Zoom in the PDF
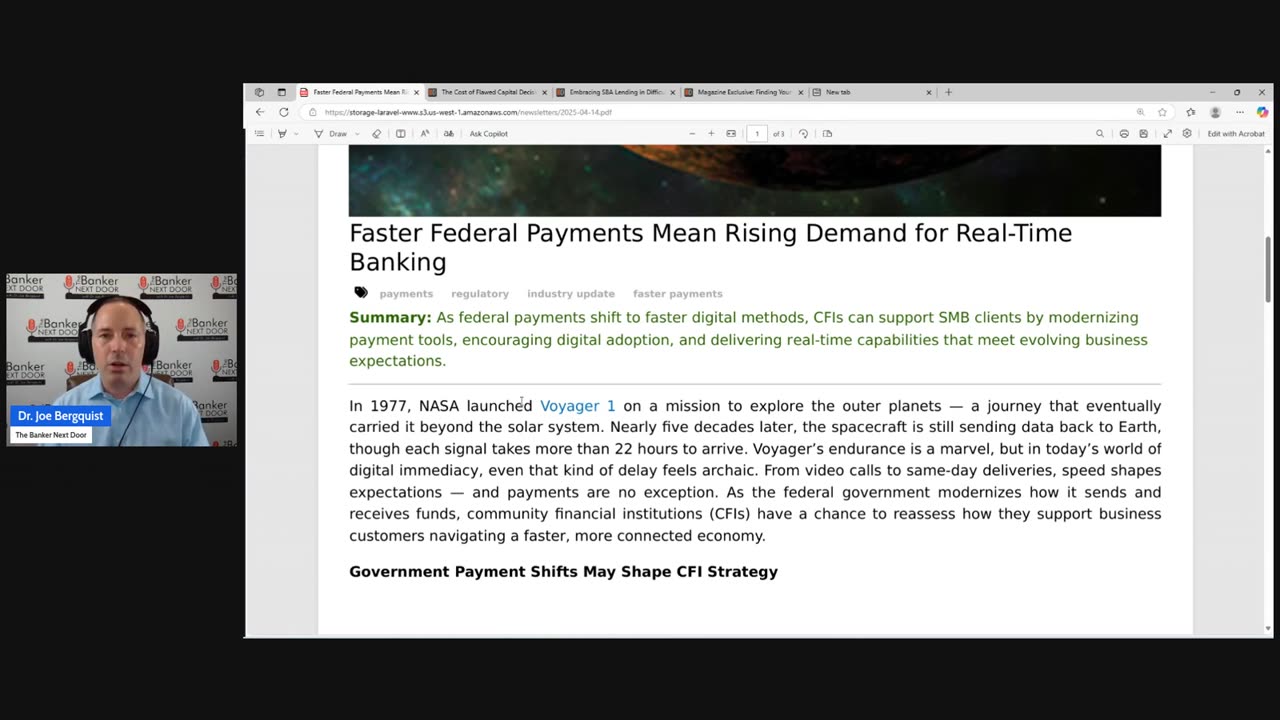1280x720 pixels. click(711, 133)
